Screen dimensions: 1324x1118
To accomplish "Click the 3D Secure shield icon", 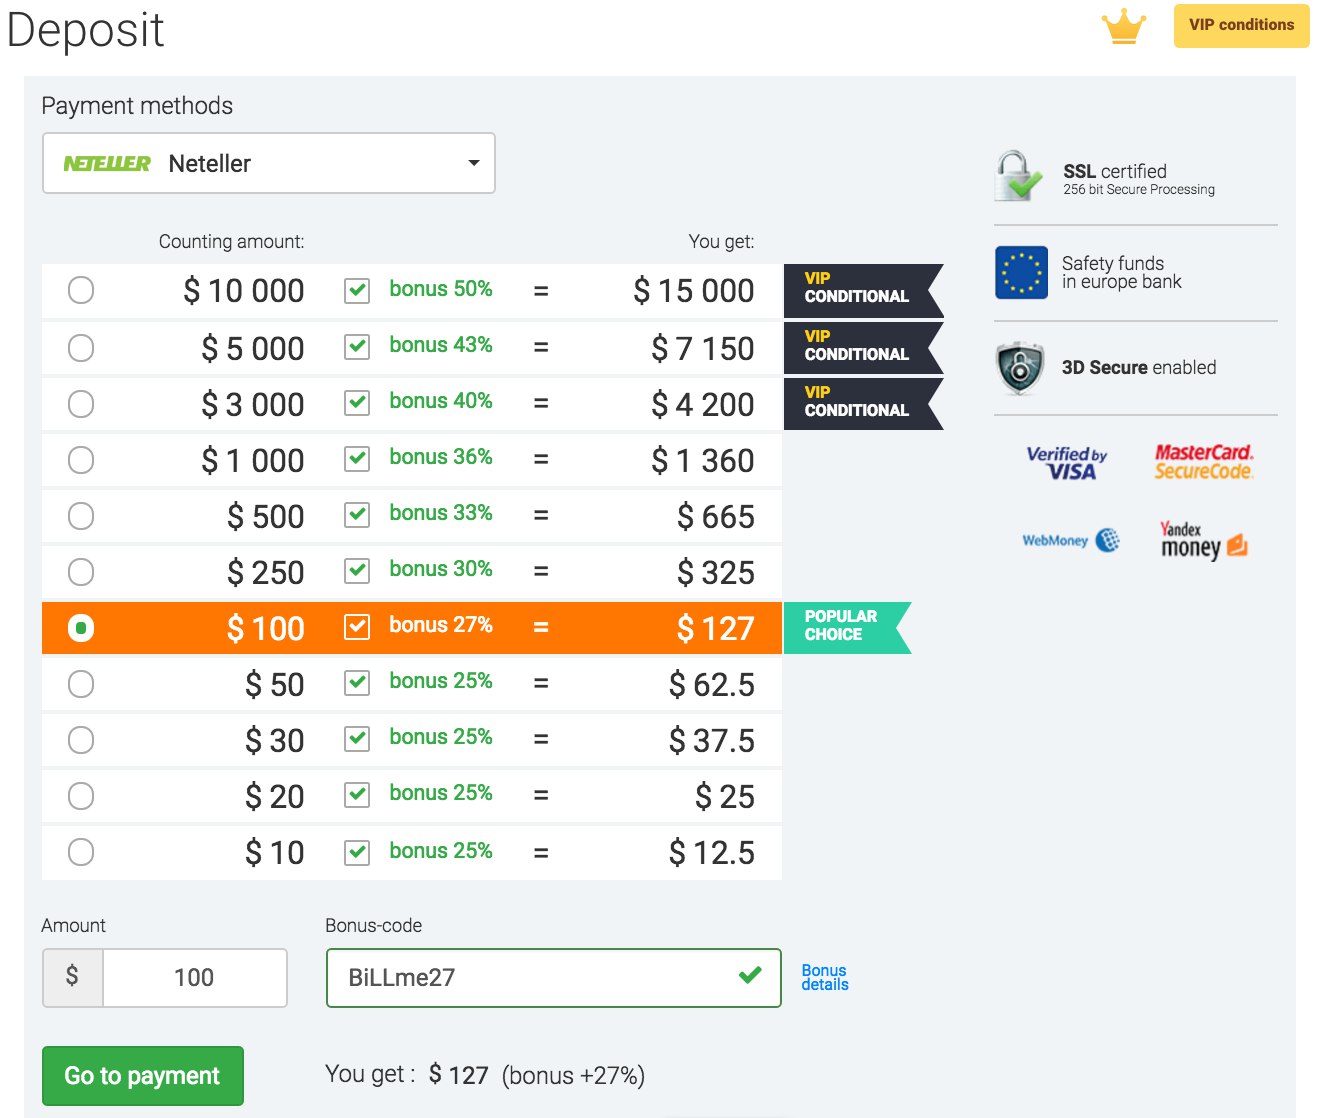I will pos(1020,368).
